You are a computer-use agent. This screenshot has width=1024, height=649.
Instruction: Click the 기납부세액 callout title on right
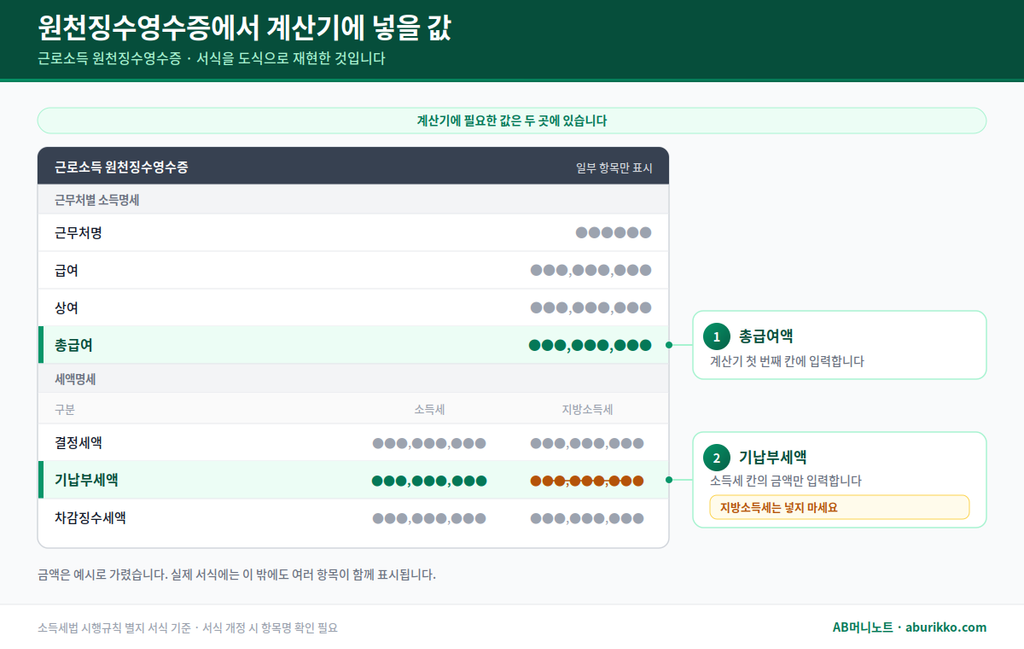(773, 457)
